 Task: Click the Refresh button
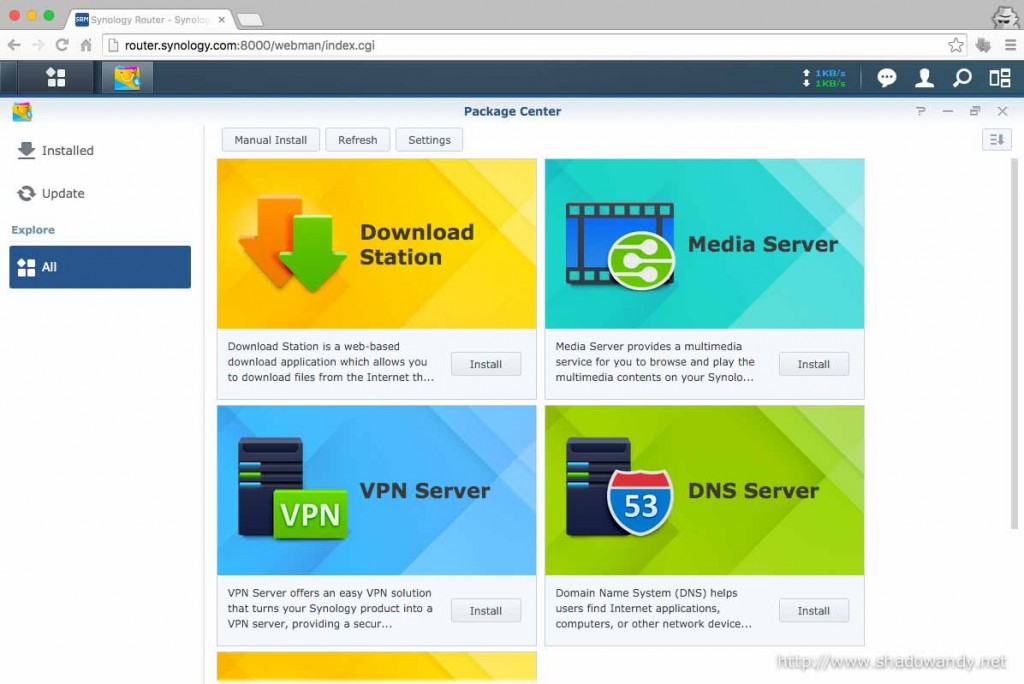tap(357, 140)
